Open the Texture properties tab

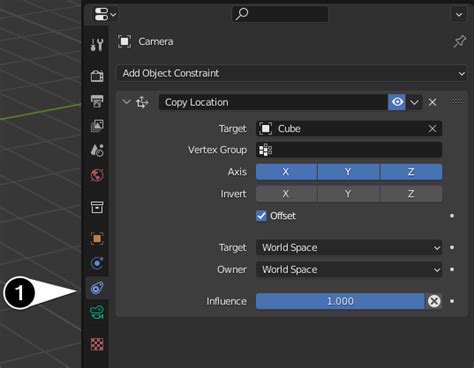pyautogui.click(x=97, y=344)
